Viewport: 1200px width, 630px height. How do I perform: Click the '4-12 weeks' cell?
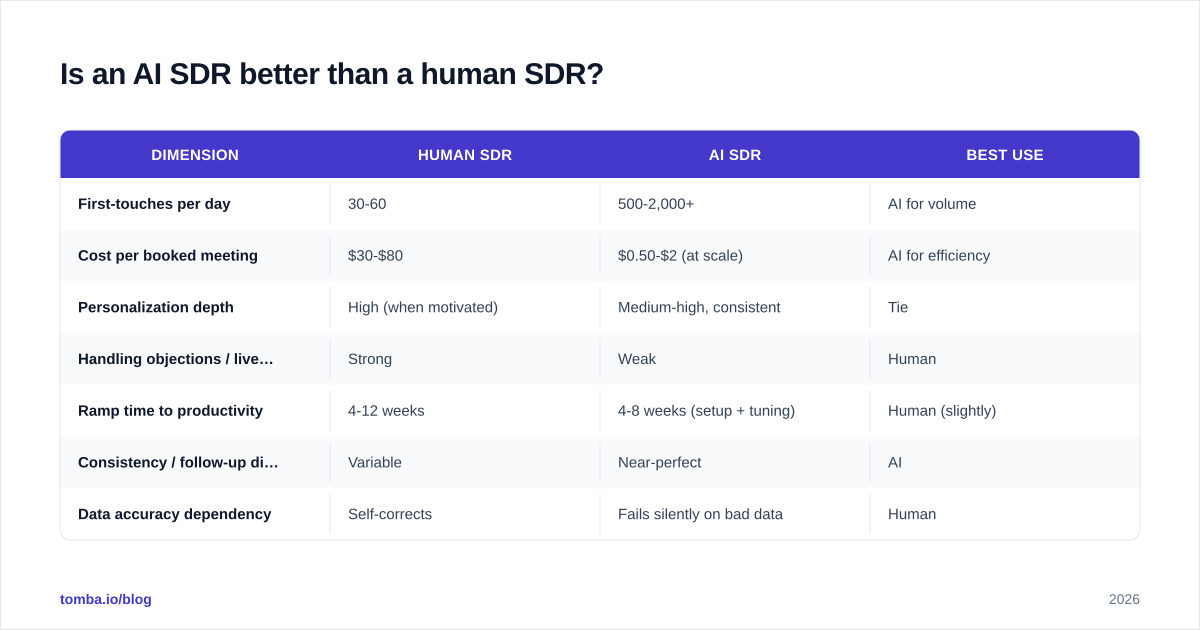point(386,411)
